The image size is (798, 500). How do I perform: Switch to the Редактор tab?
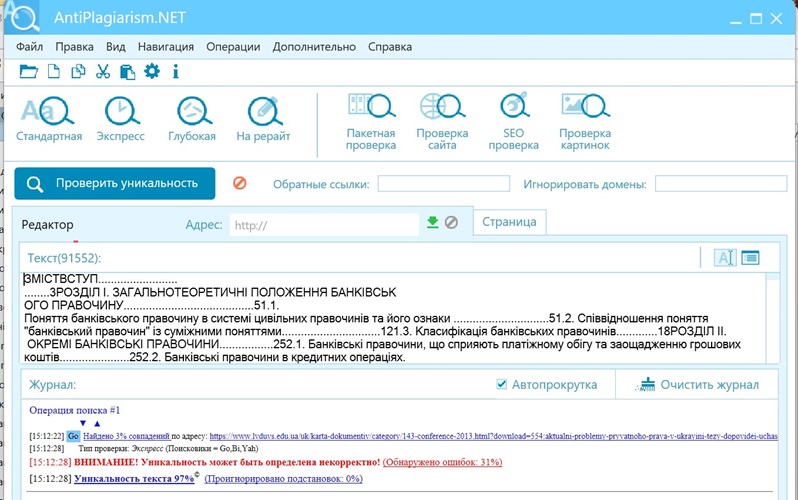(x=47, y=225)
